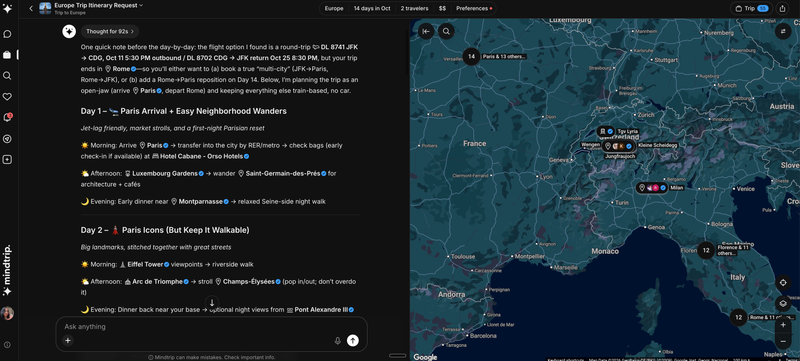Image resolution: width=800 pixels, height=361 pixels.
Task: Open the Champs-Élysées place link
Action: tap(248, 281)
